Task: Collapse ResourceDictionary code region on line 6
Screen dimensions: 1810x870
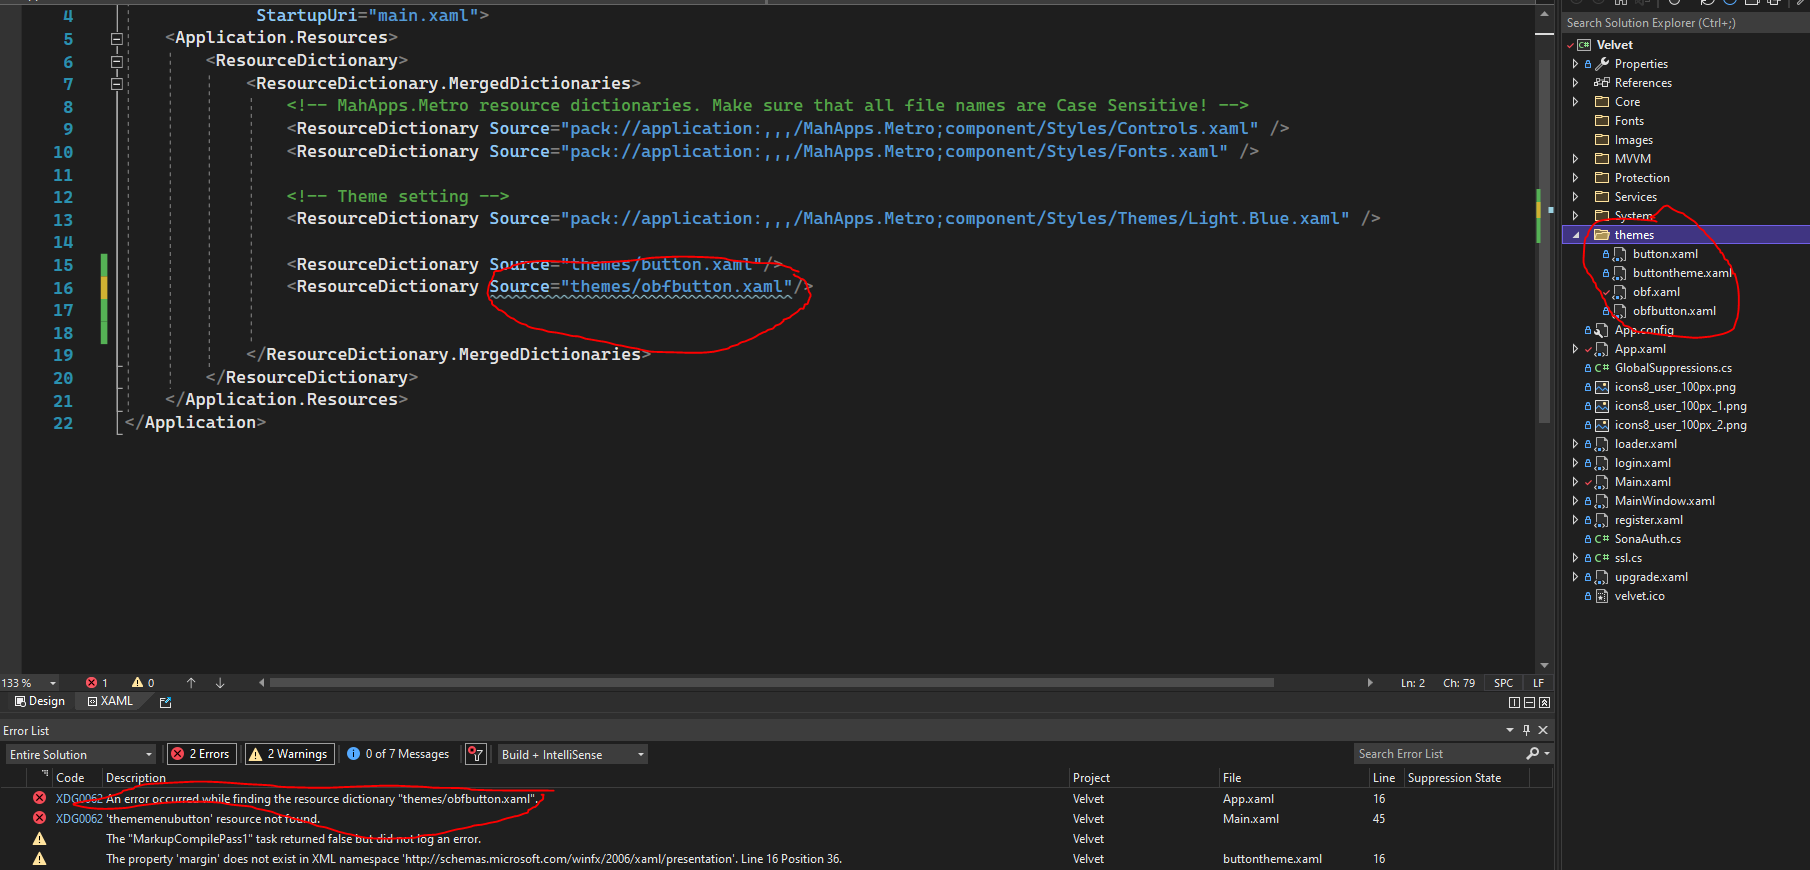Action: pyautogui.click(x=116, y=62)
